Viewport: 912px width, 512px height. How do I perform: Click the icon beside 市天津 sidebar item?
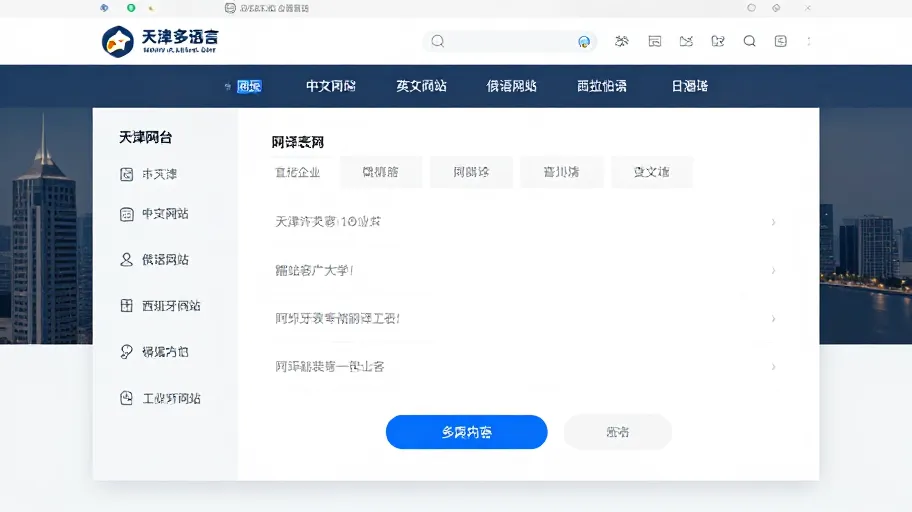pyautogui.click(x=126, y=174)
